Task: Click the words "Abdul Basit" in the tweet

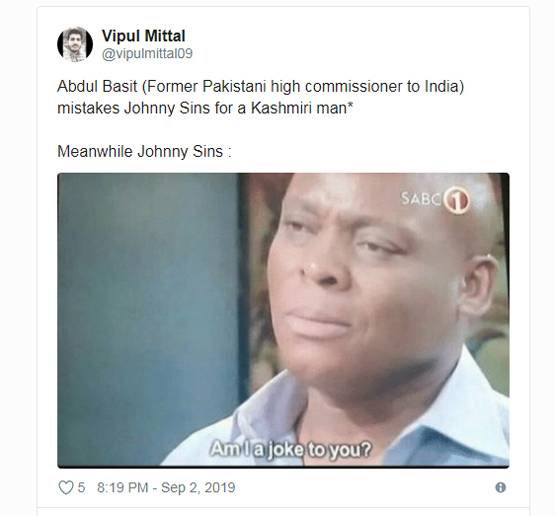Action: (x=97, y=86)
